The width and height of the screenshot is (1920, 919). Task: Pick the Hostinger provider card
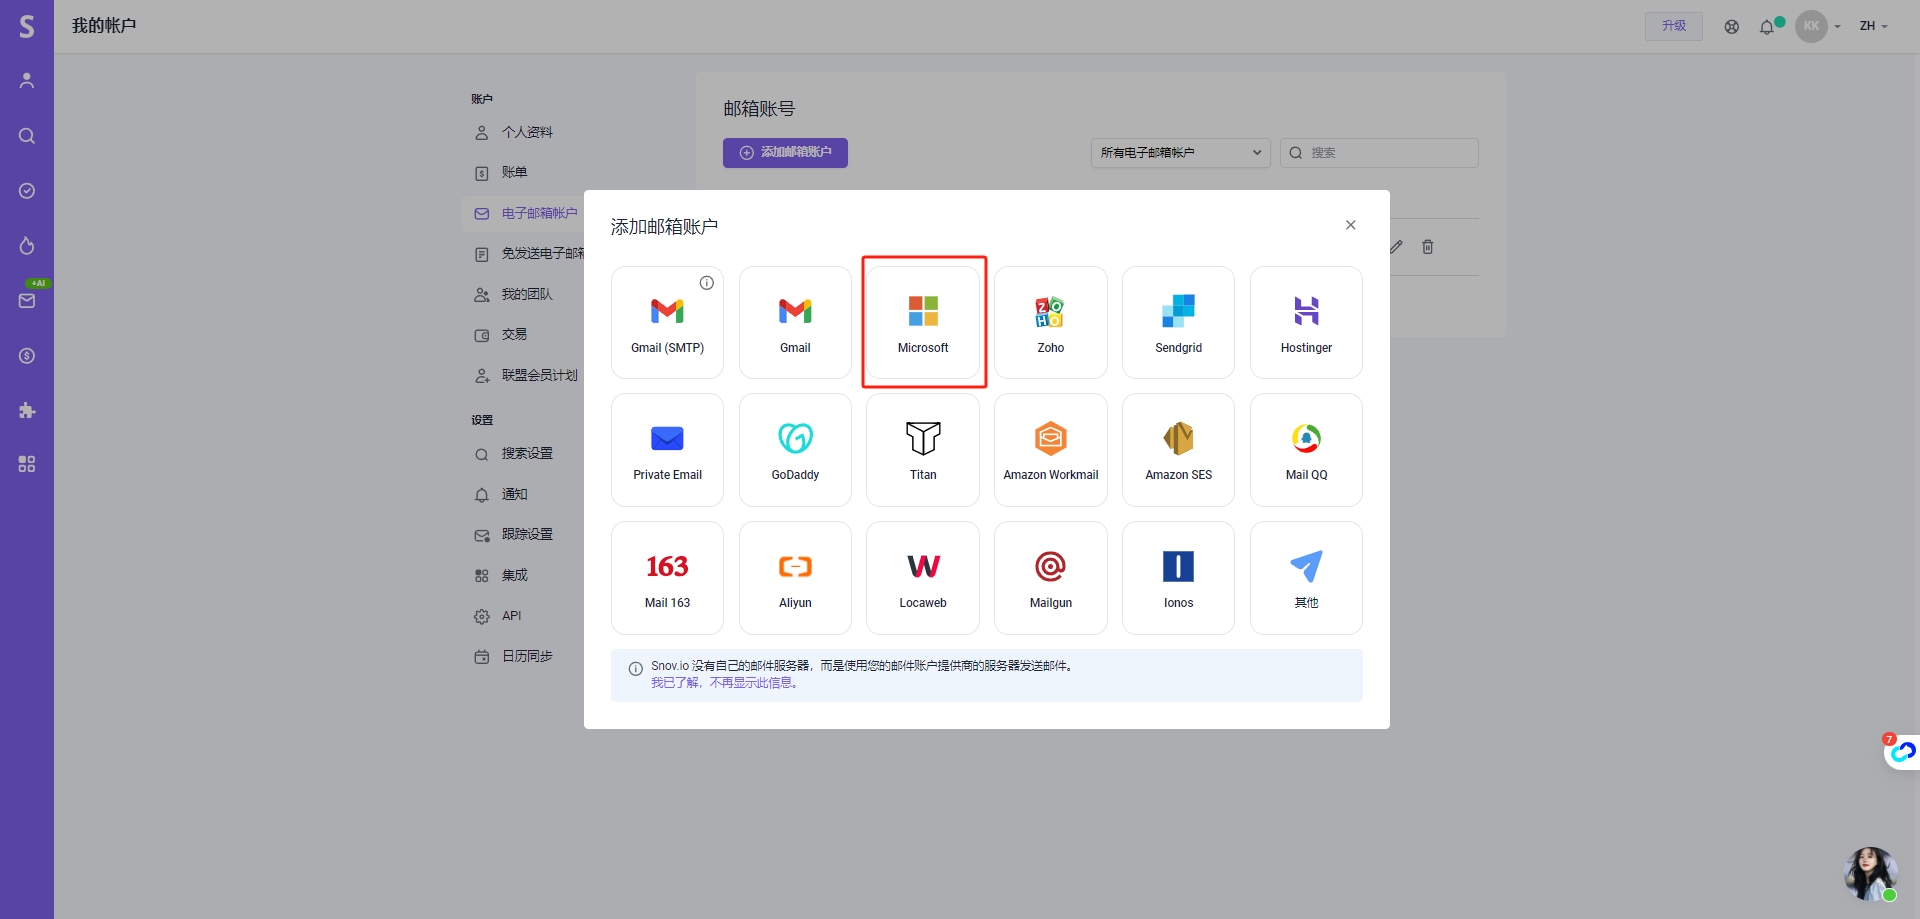pyautogui.click(x=1306, y=322)
